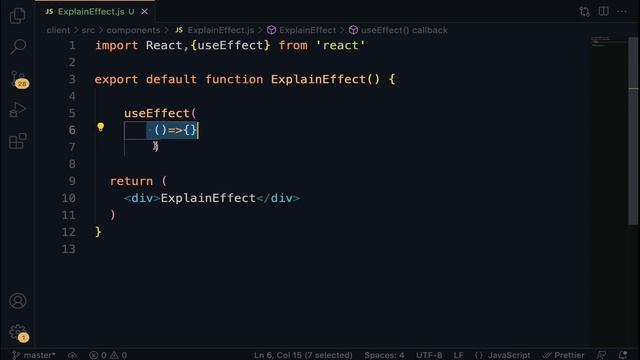
Task: Click Synchronize Changes cloud icon
Action: pos(72,355)
